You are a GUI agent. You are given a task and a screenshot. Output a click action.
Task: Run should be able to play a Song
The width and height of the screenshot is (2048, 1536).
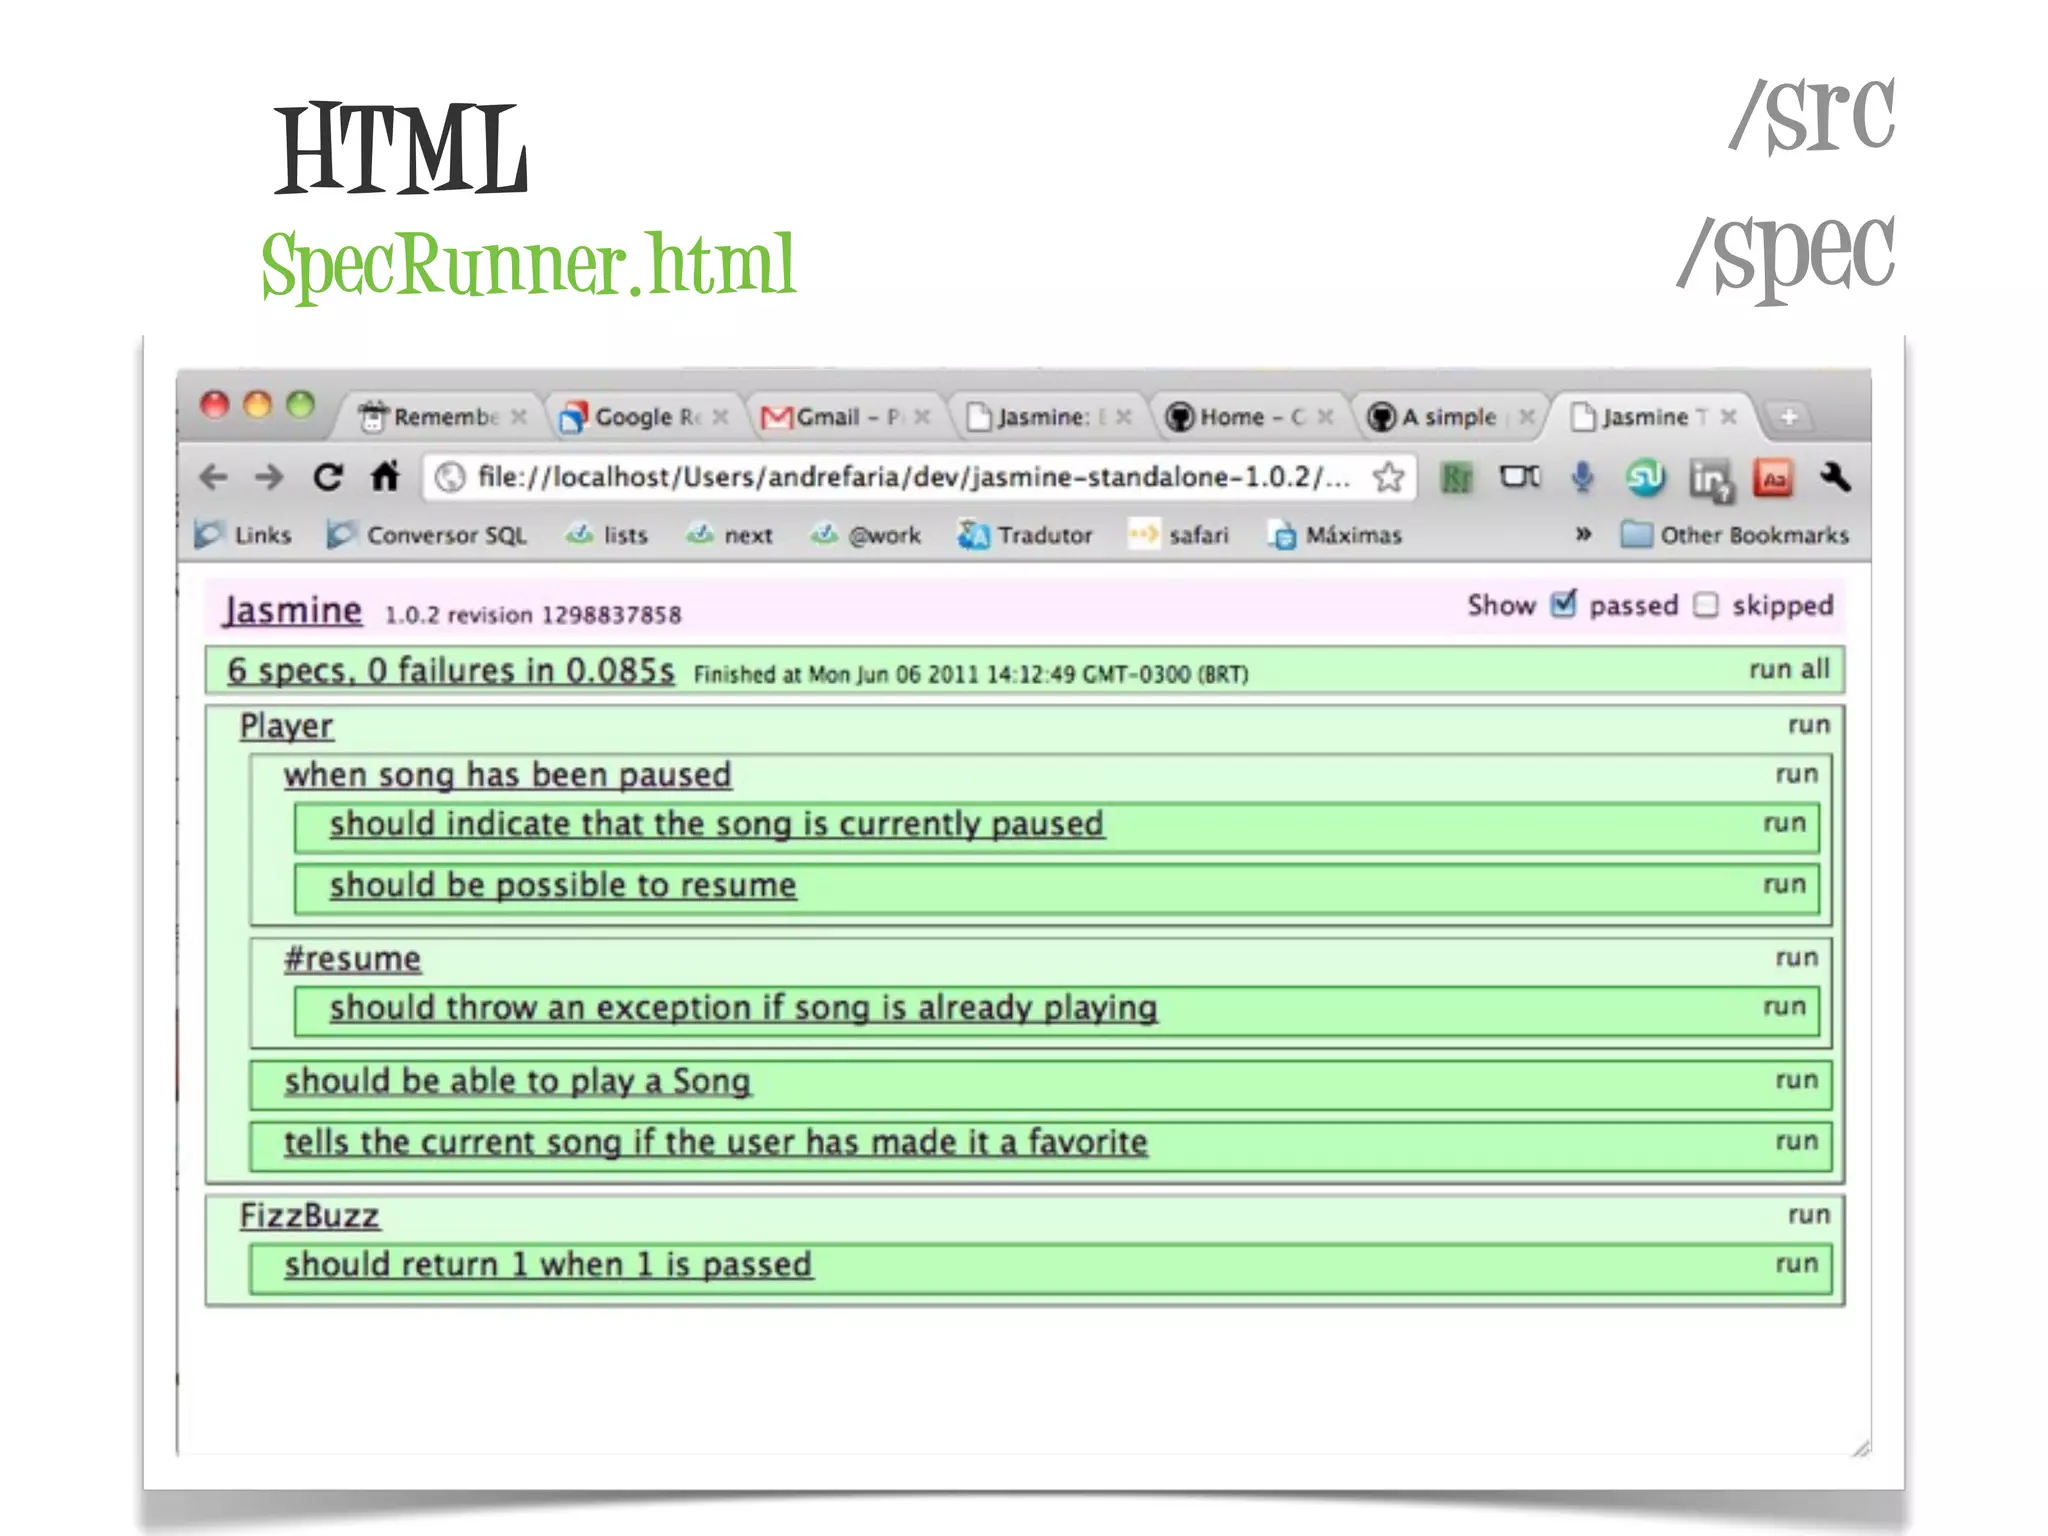click(x=1797, y=1080)
